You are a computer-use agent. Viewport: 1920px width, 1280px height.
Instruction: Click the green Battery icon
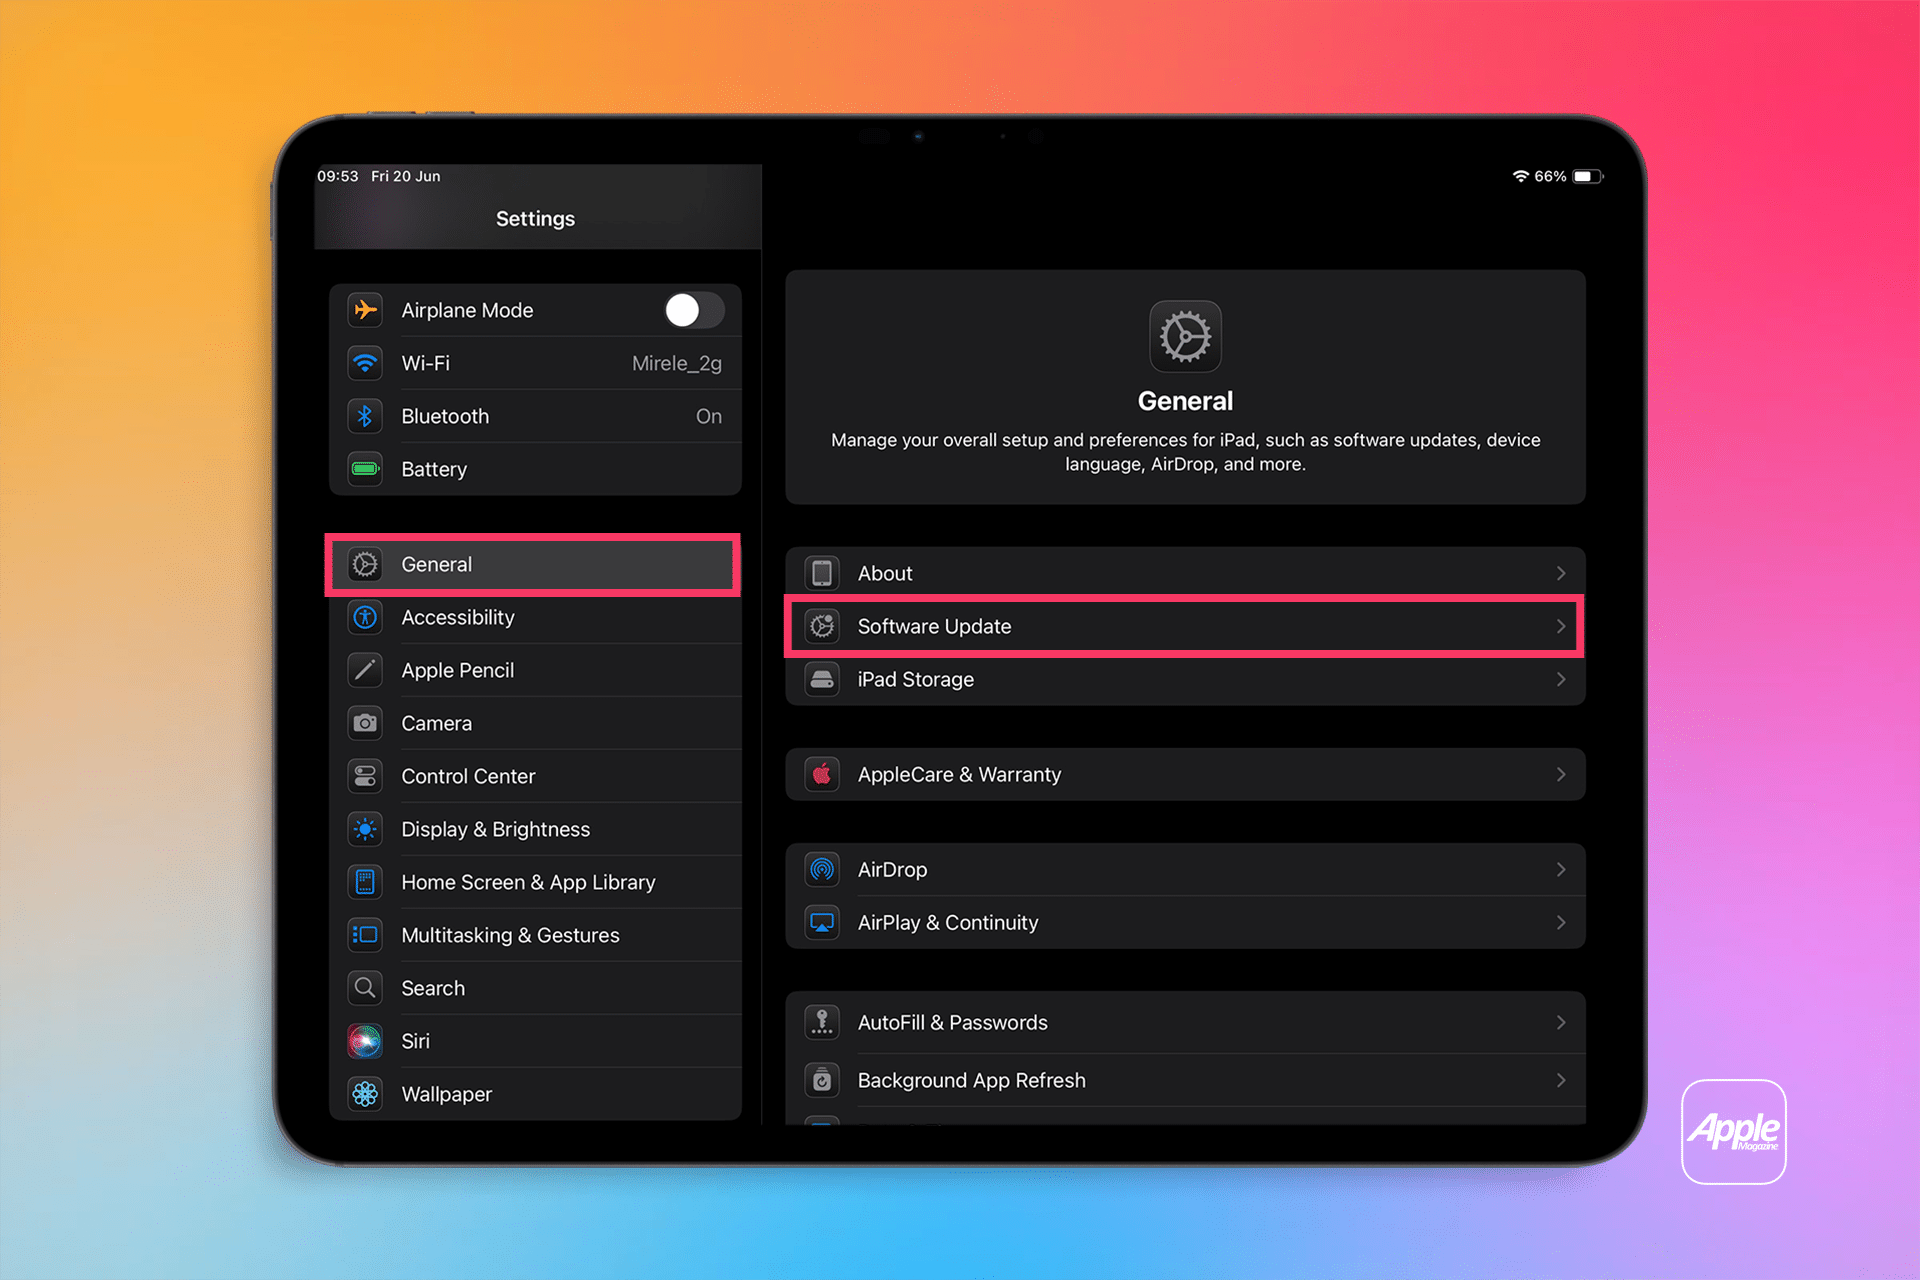(365, 469)
